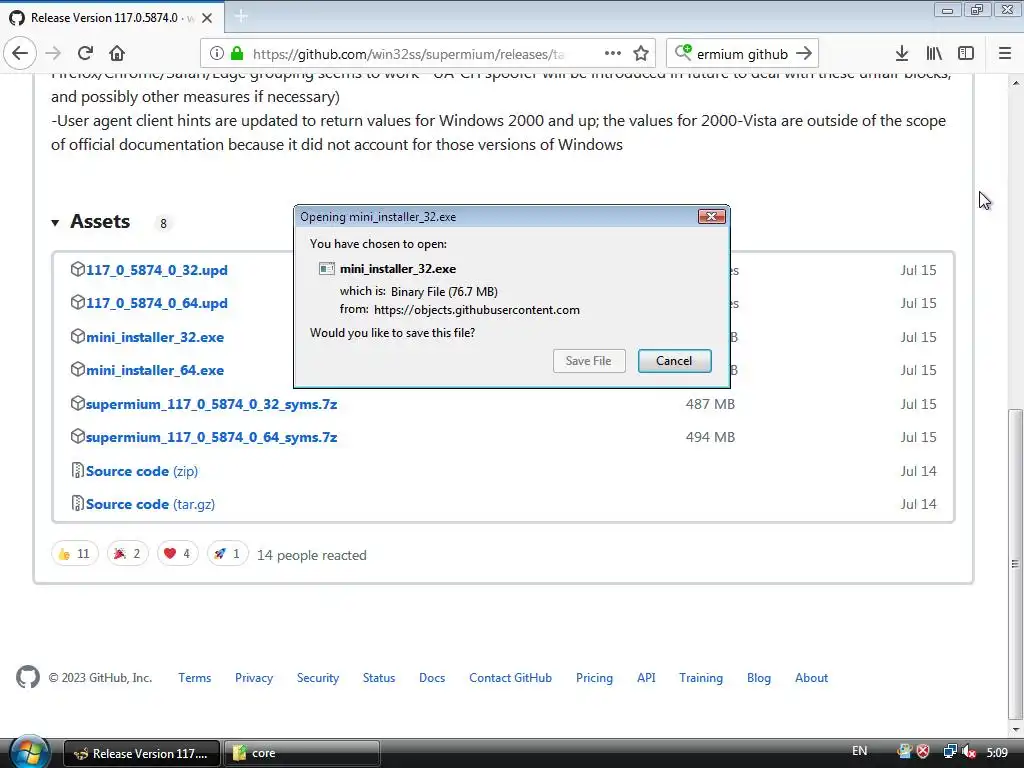Download Source code (tar.gz)
The width and height of the screenshot is (1024, 768).
click(x=150, y=504)
